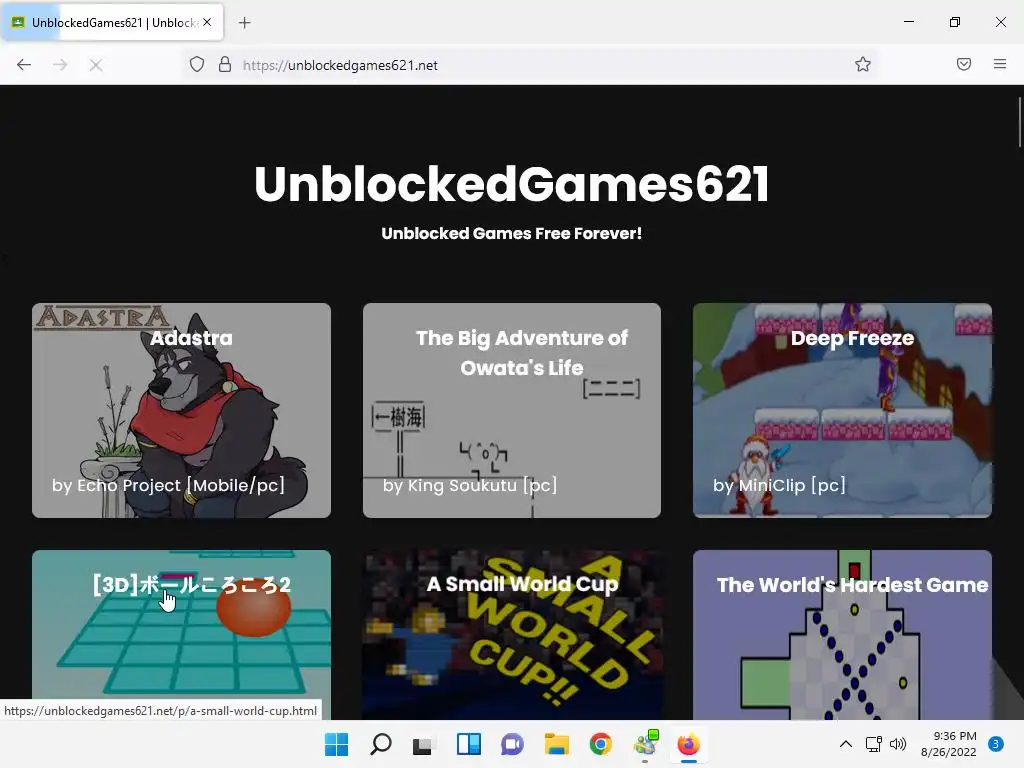Close the UnblockedGames621 tab

[207, 22]
